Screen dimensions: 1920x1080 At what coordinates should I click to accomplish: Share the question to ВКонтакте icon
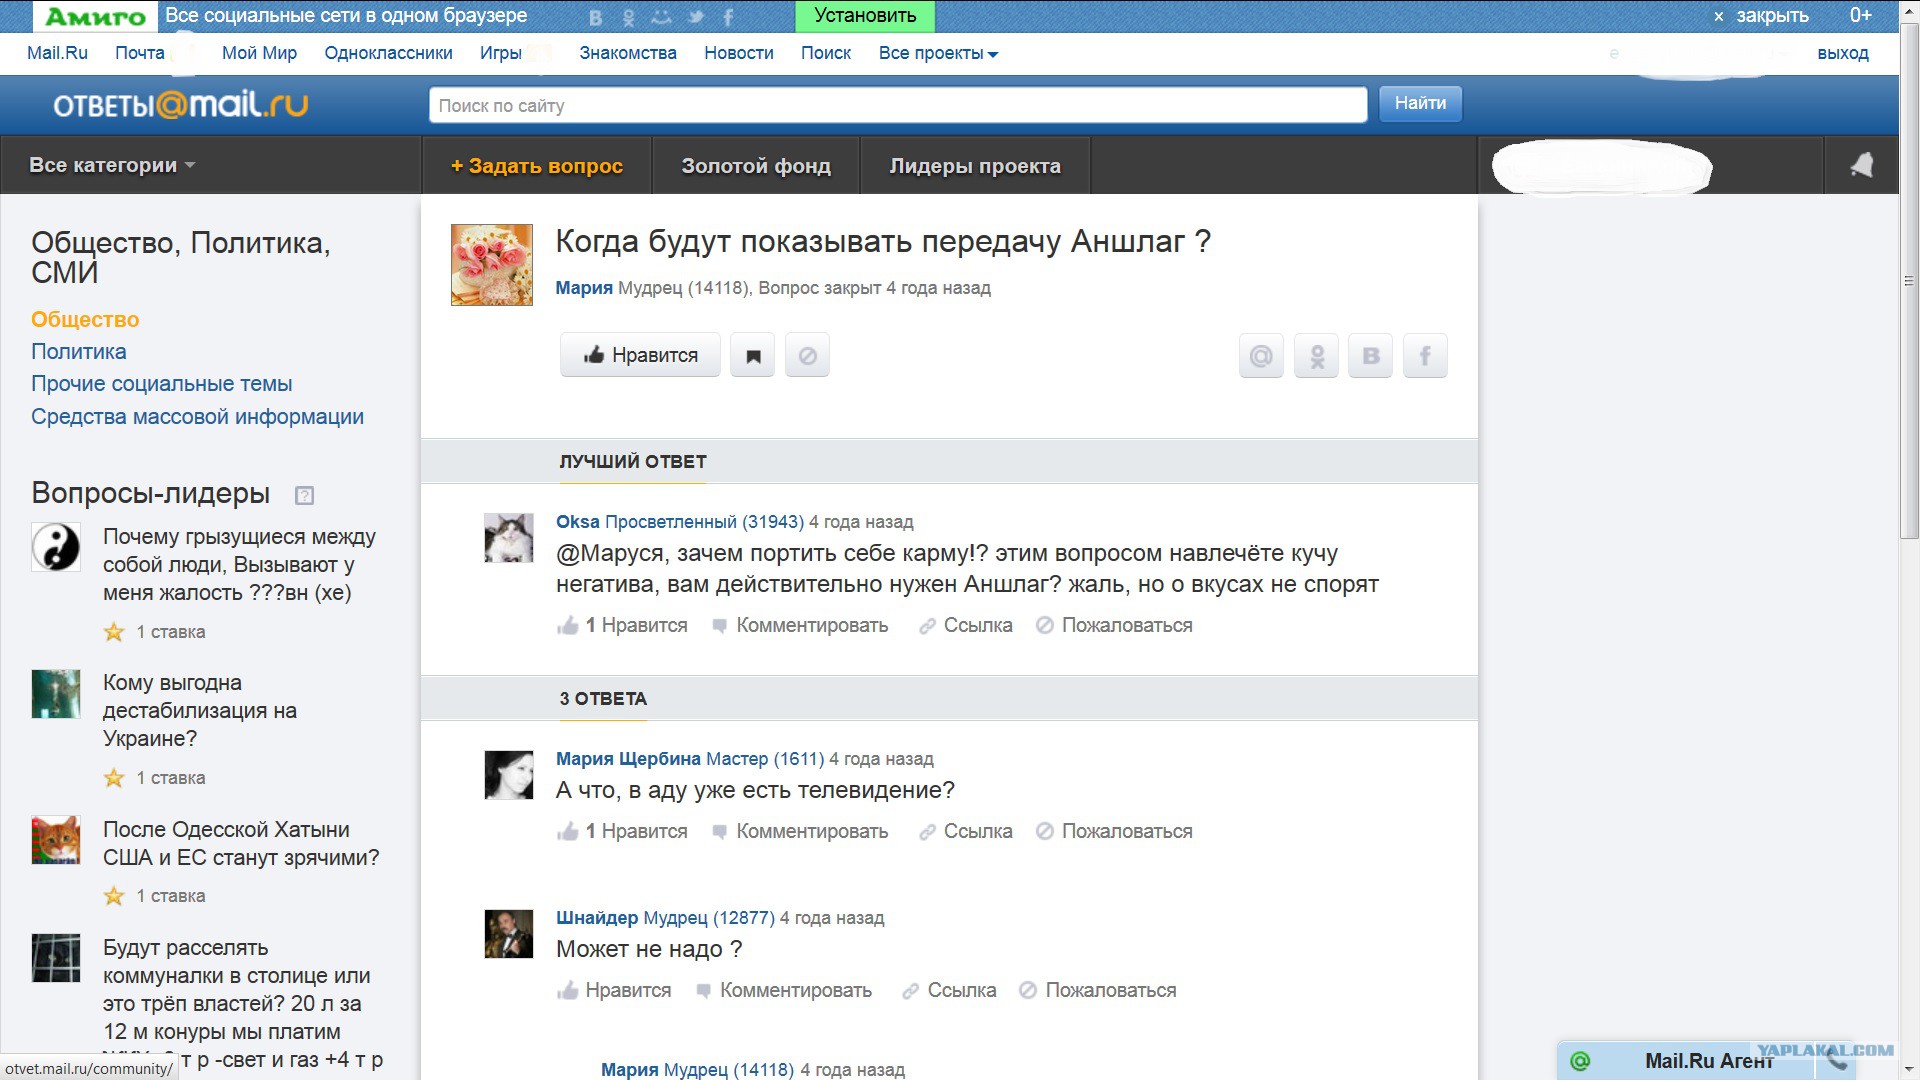pyautogui.click(x=1371, y=356)
